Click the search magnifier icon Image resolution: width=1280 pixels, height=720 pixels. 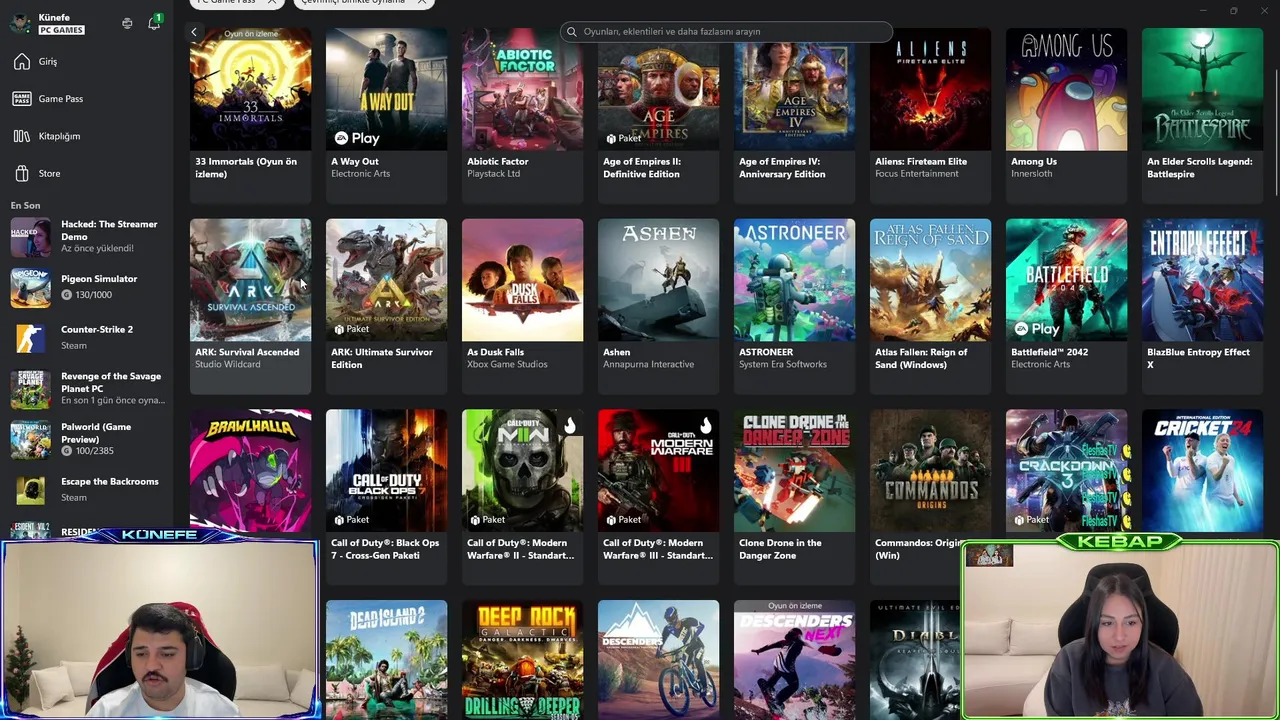point(572,32)
